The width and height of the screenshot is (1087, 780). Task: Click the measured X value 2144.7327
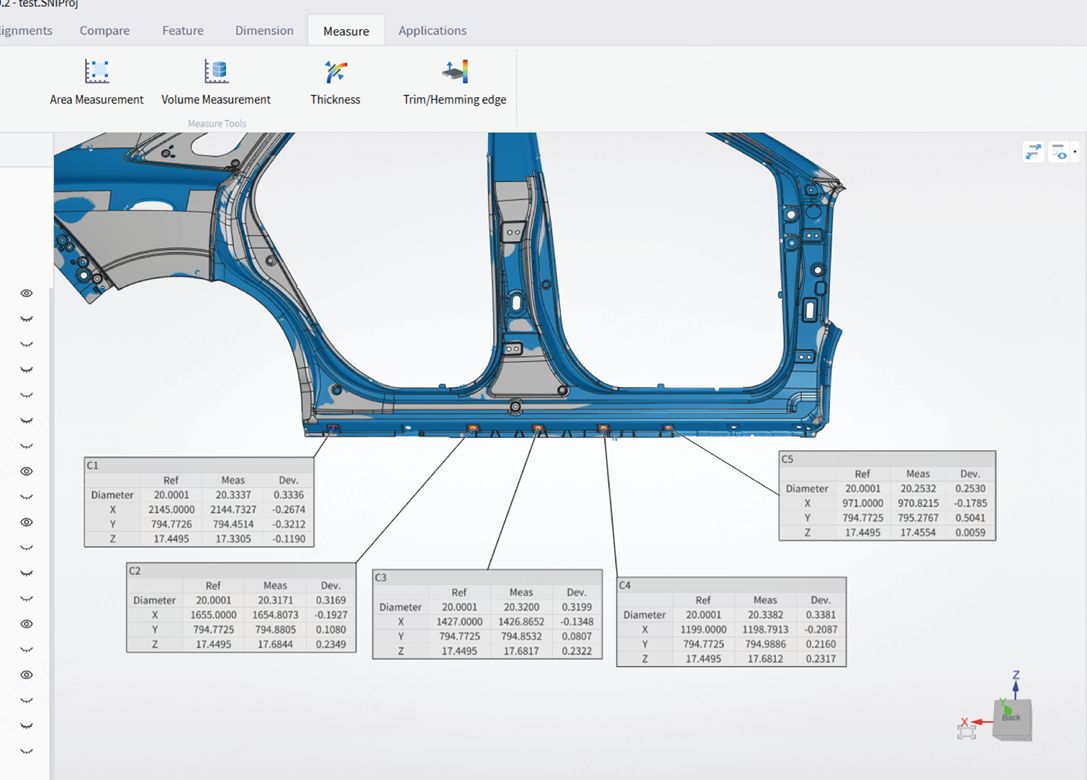click(233, 510)
